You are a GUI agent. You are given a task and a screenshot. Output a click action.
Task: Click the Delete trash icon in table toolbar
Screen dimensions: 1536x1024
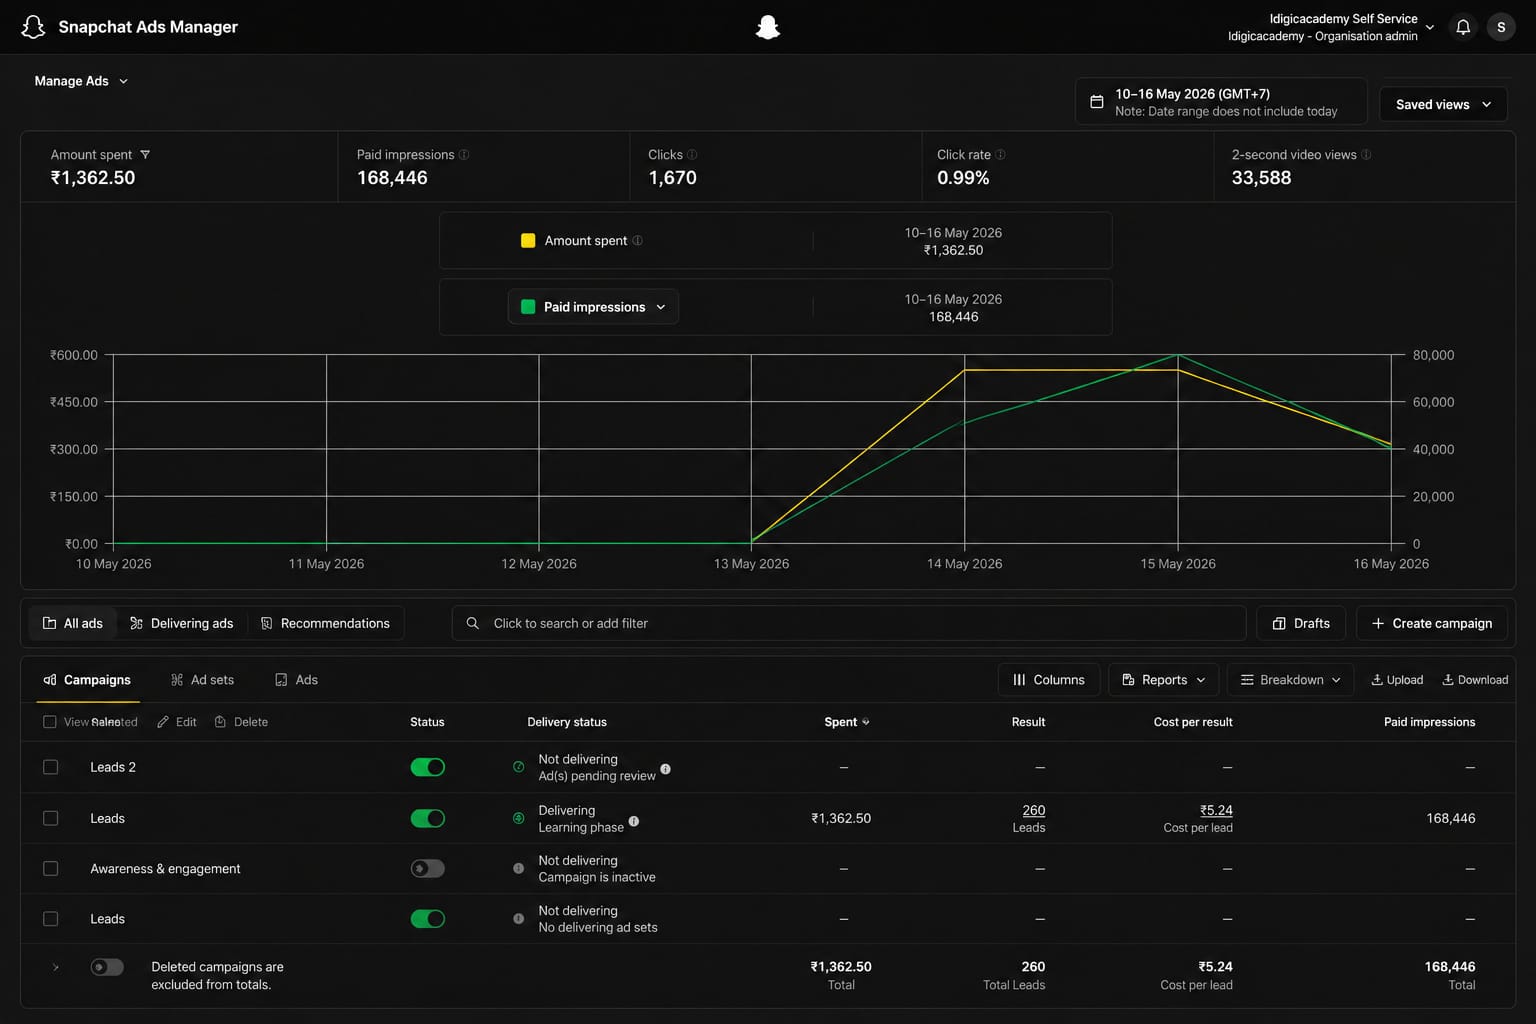221,722
